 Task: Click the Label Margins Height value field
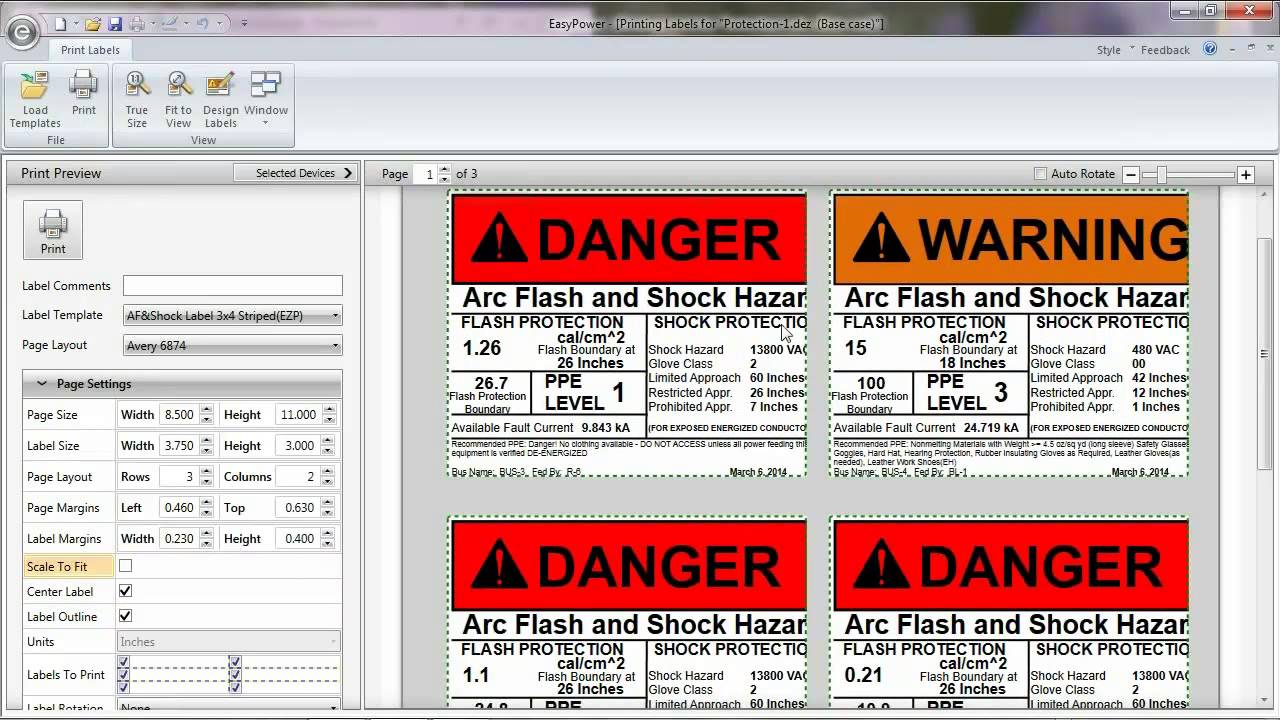click(x=297, y=539)
